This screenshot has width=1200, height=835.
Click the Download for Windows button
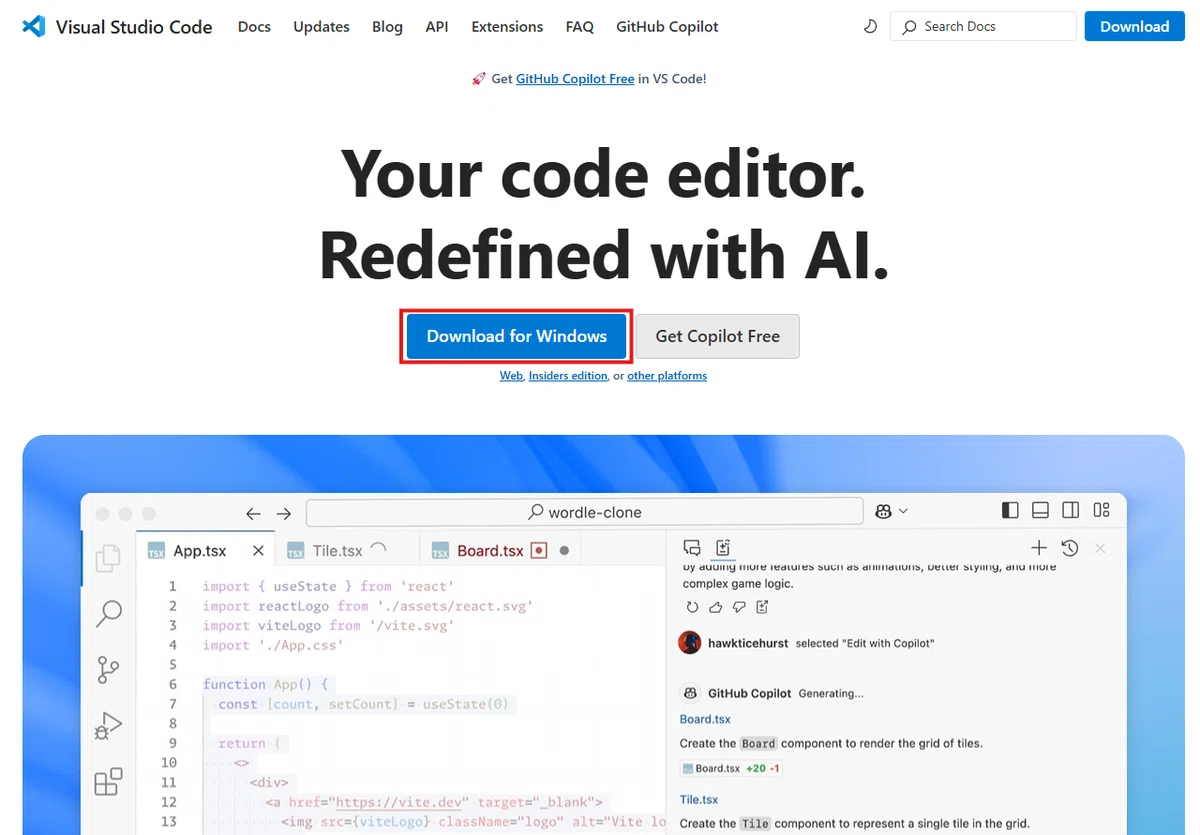(517, 336)
